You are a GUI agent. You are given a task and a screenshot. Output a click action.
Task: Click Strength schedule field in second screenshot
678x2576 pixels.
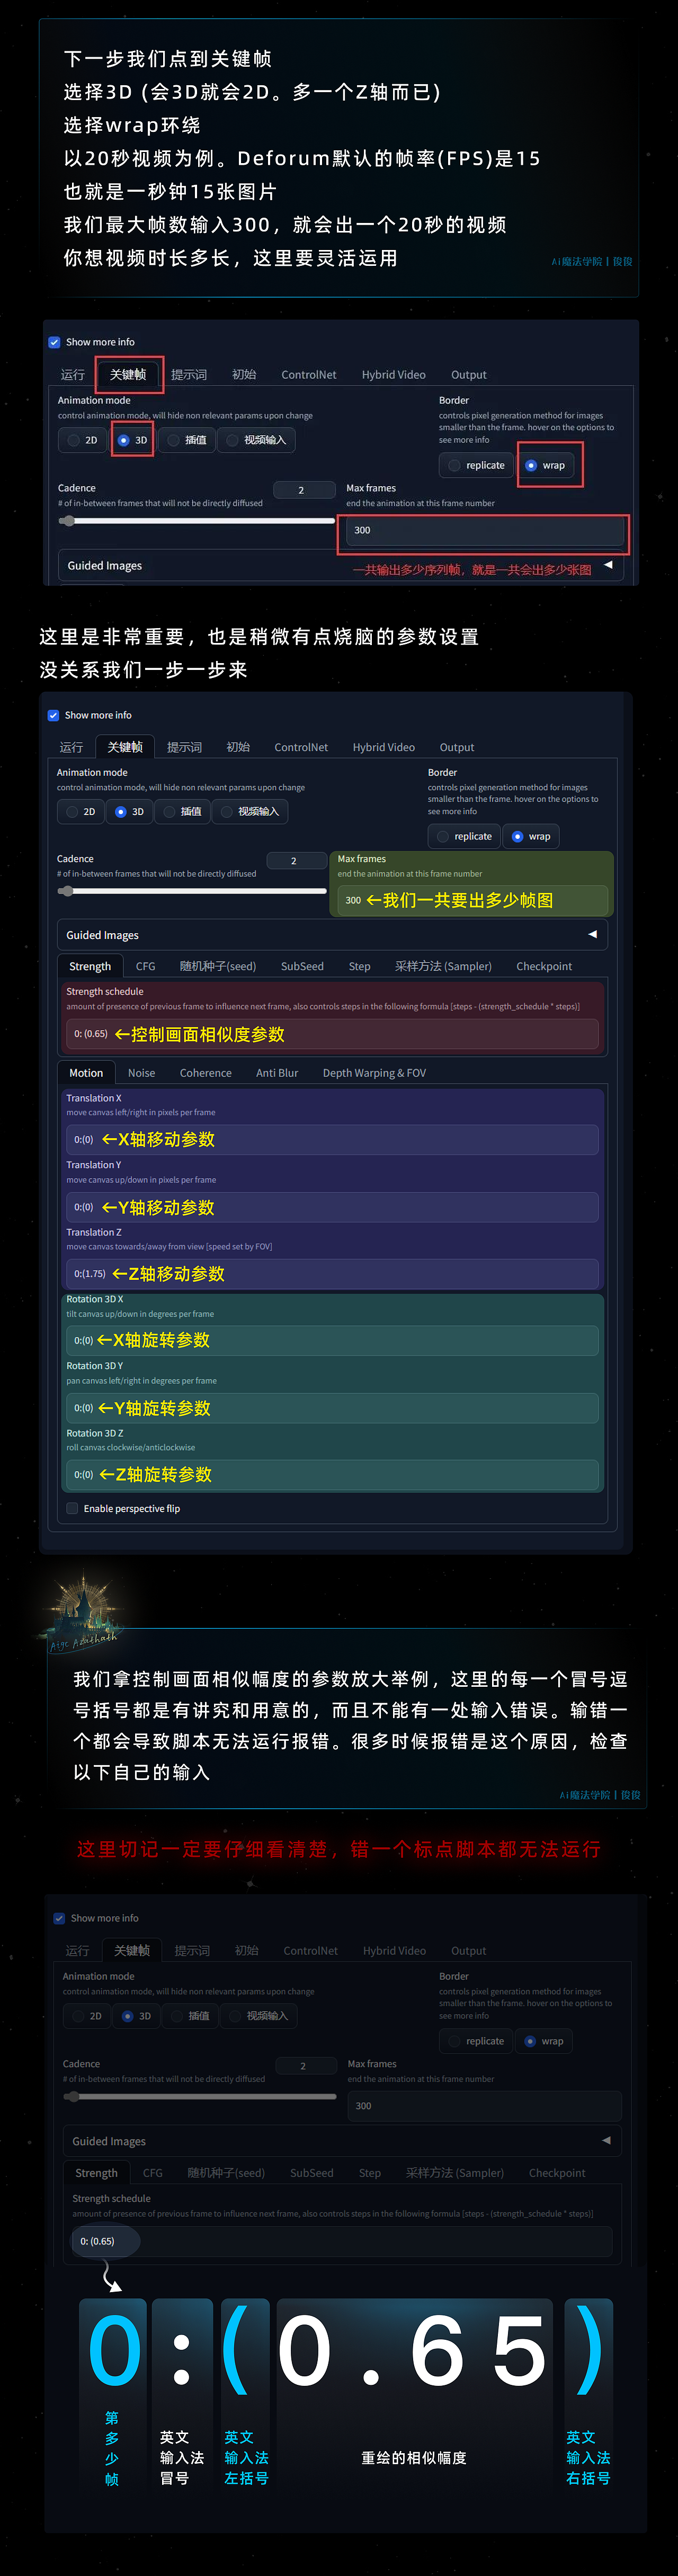tap(332, 1034)
